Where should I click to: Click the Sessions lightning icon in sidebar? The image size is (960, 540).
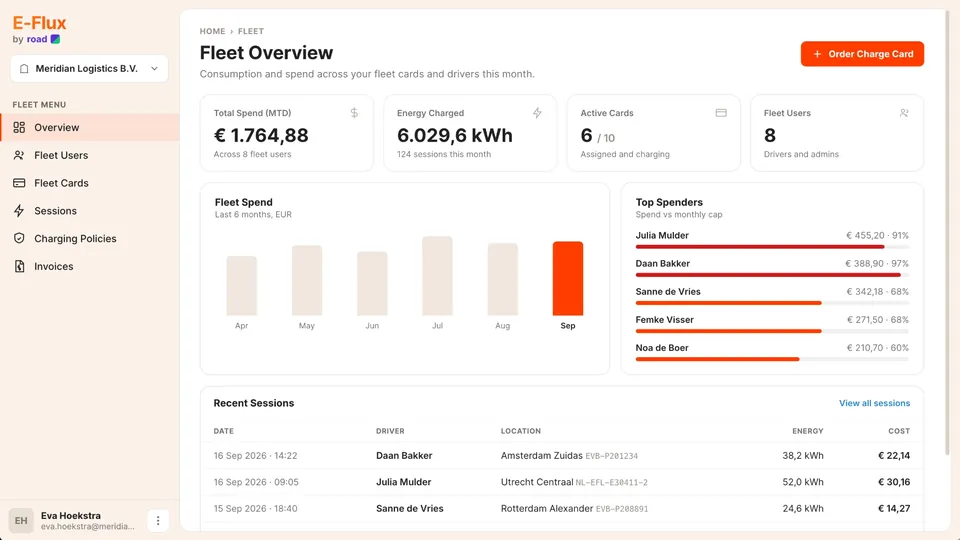coord(19,211)
